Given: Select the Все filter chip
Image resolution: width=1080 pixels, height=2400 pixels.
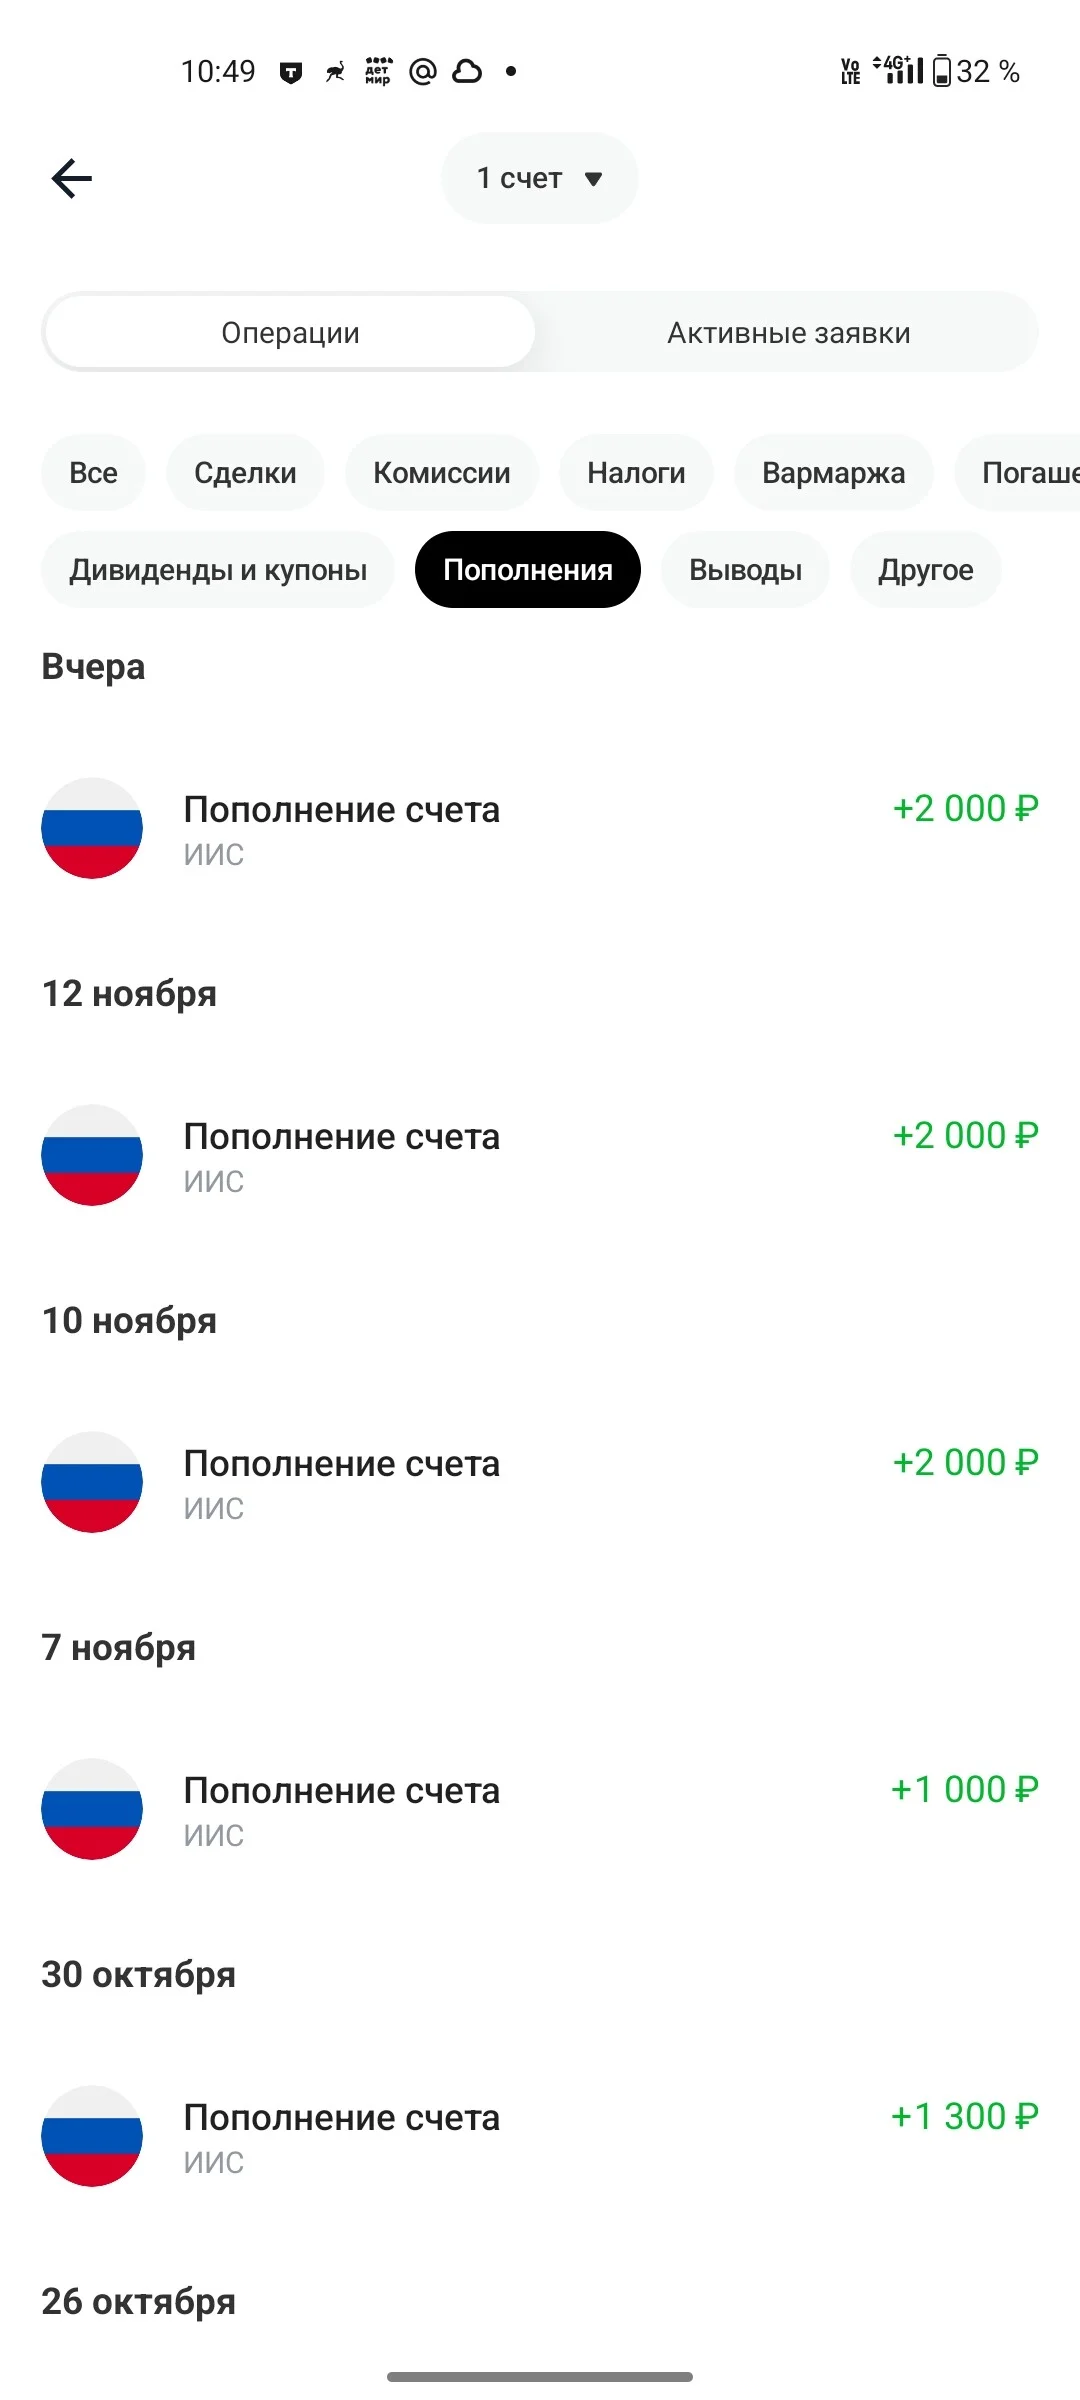Looking at the screenshot, I should 93,472.
